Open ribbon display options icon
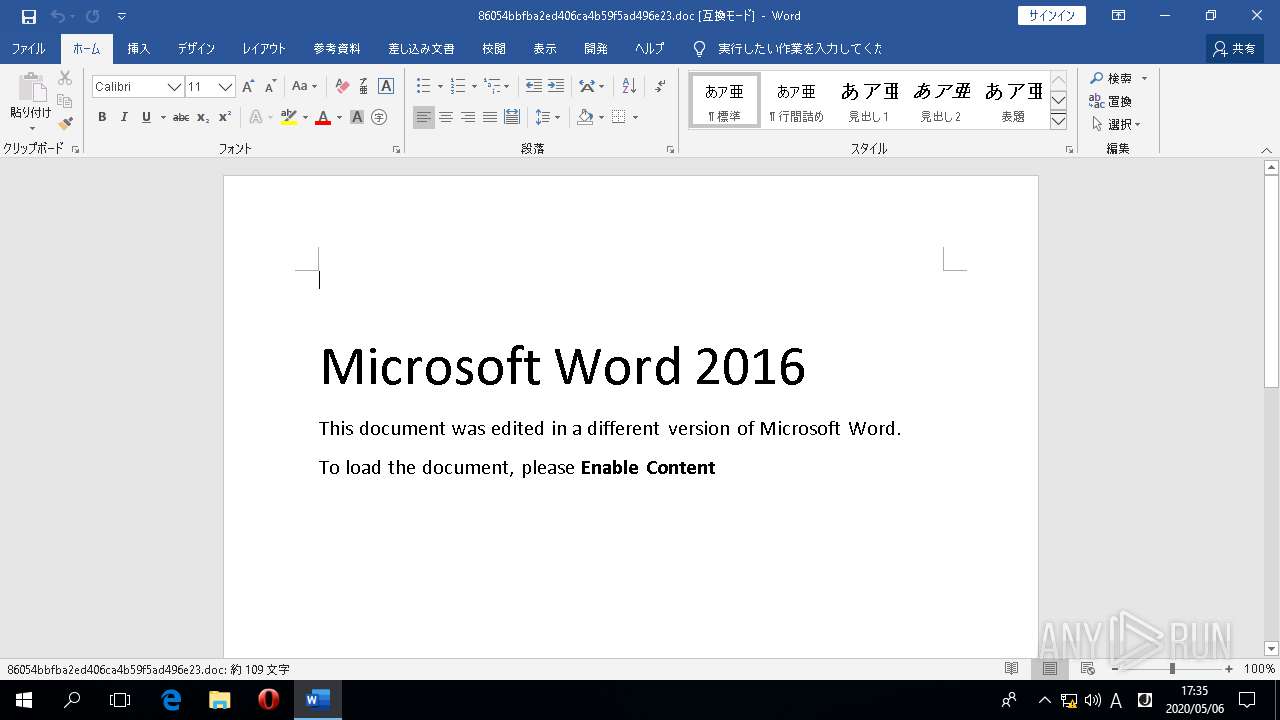This screenshot has height=720, width=1280. click(x=1119, y=16)
